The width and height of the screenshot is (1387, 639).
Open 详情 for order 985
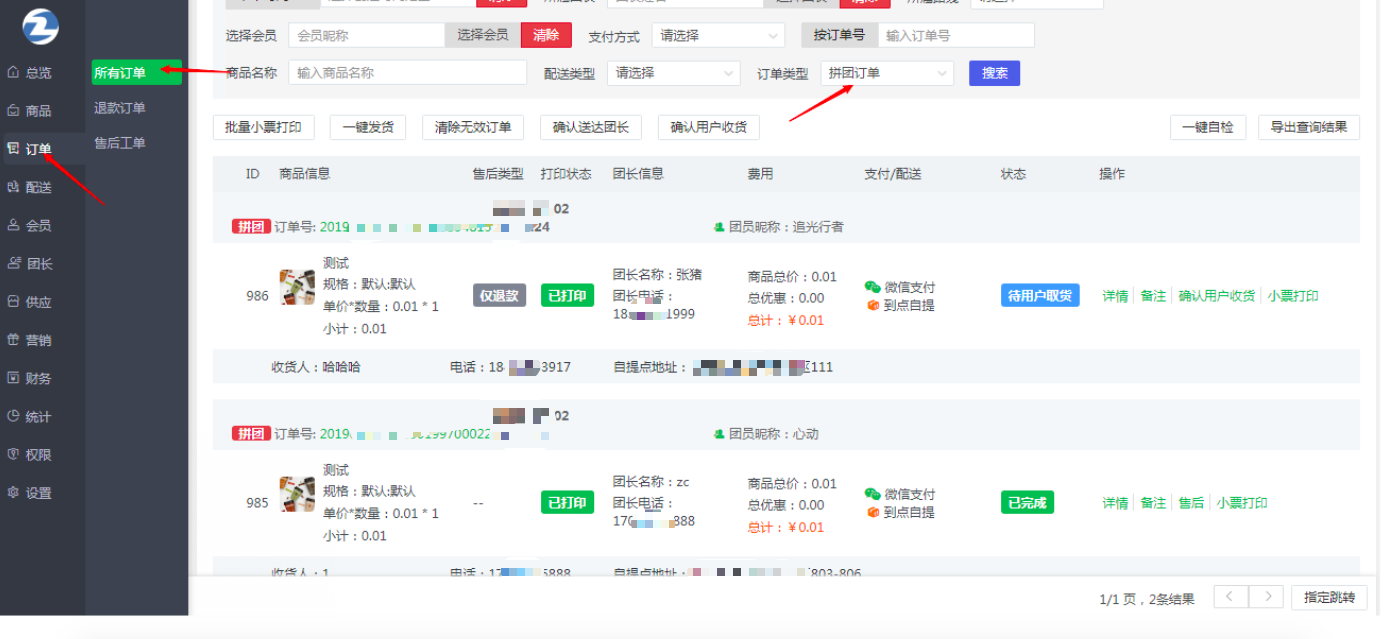click(x=1115, y=503)
